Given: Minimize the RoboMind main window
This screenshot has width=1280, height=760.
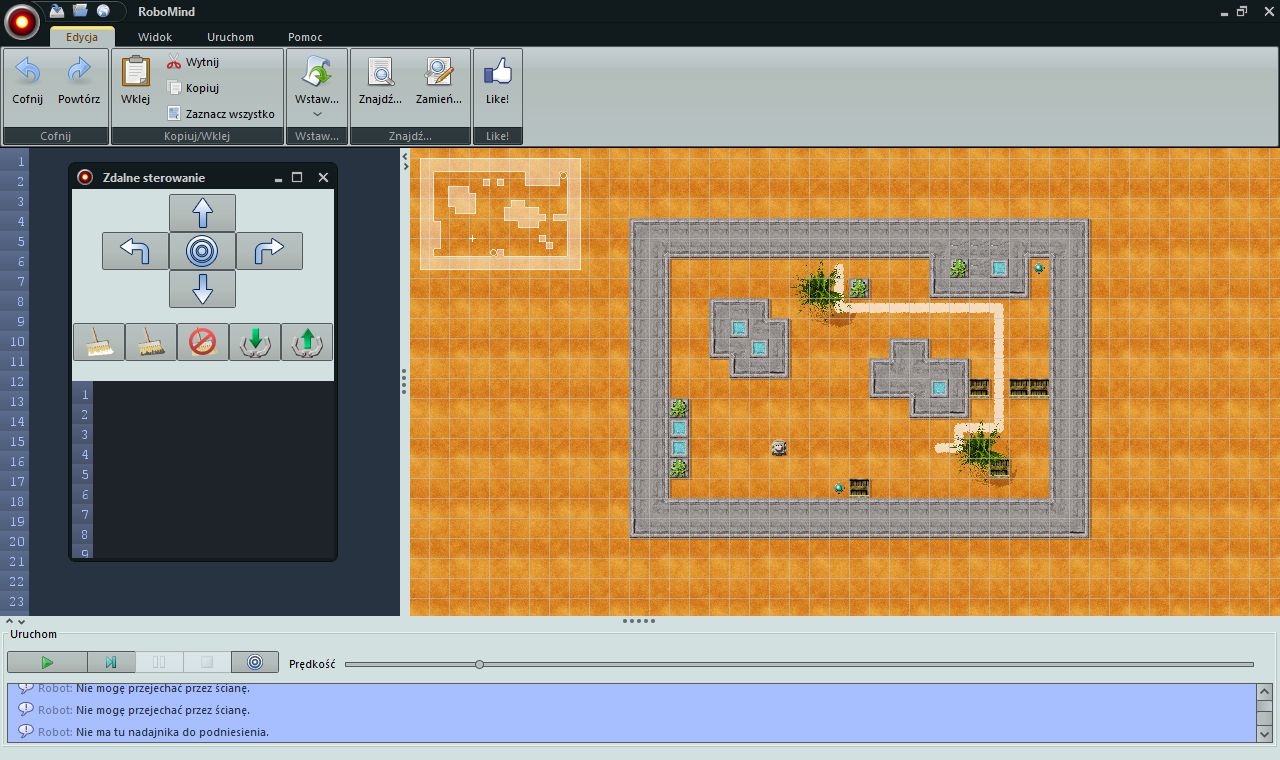Looking at the screenshot, I should 1225,12.
